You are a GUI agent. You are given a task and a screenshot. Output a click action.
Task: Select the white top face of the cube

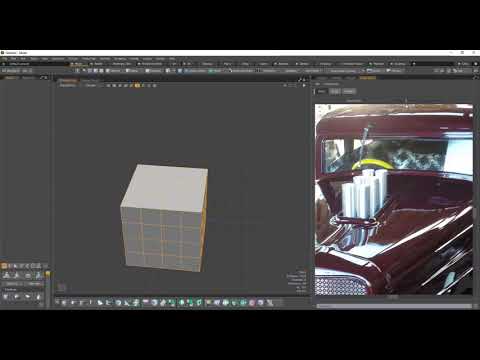click(167, 187)
